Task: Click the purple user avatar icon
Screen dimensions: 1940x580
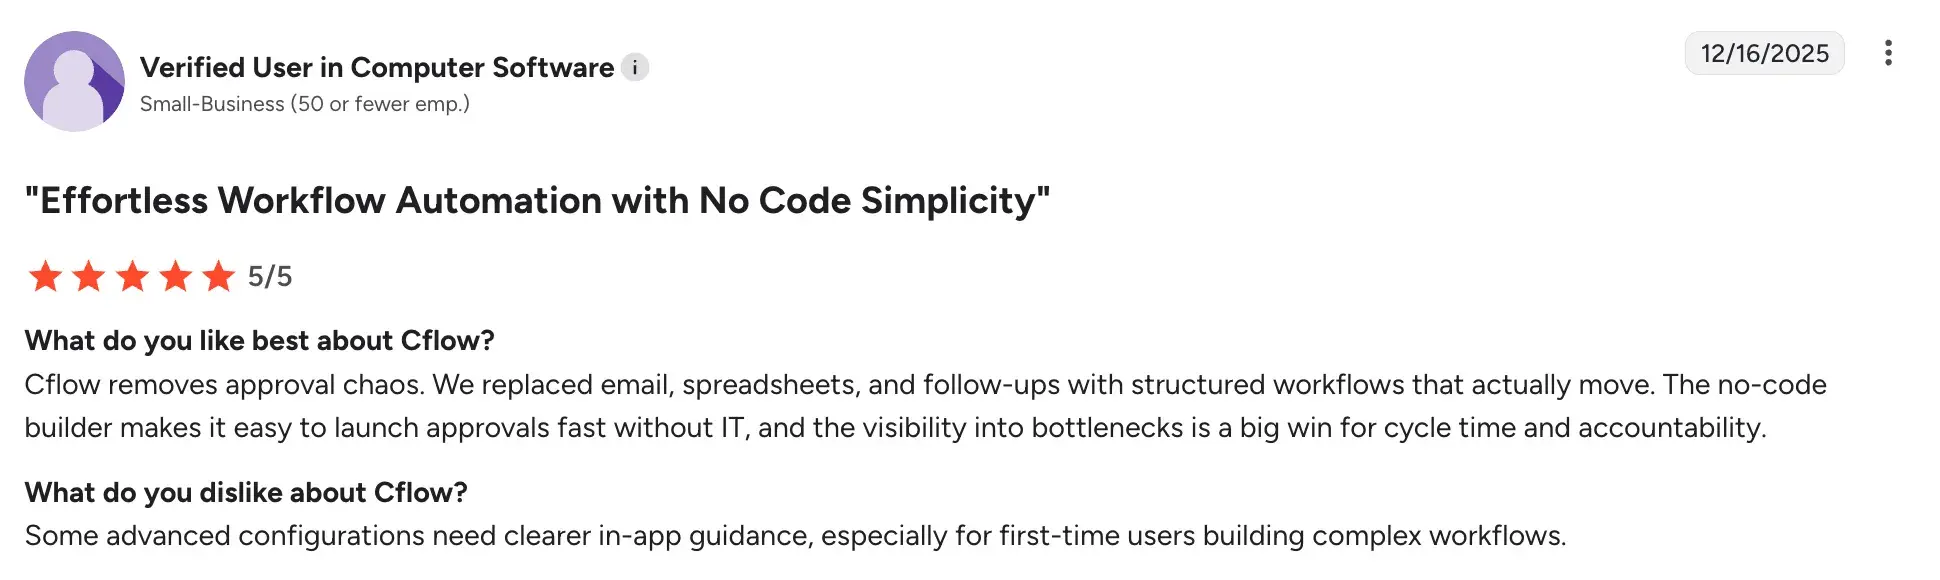Action: (x=74, y=81)
